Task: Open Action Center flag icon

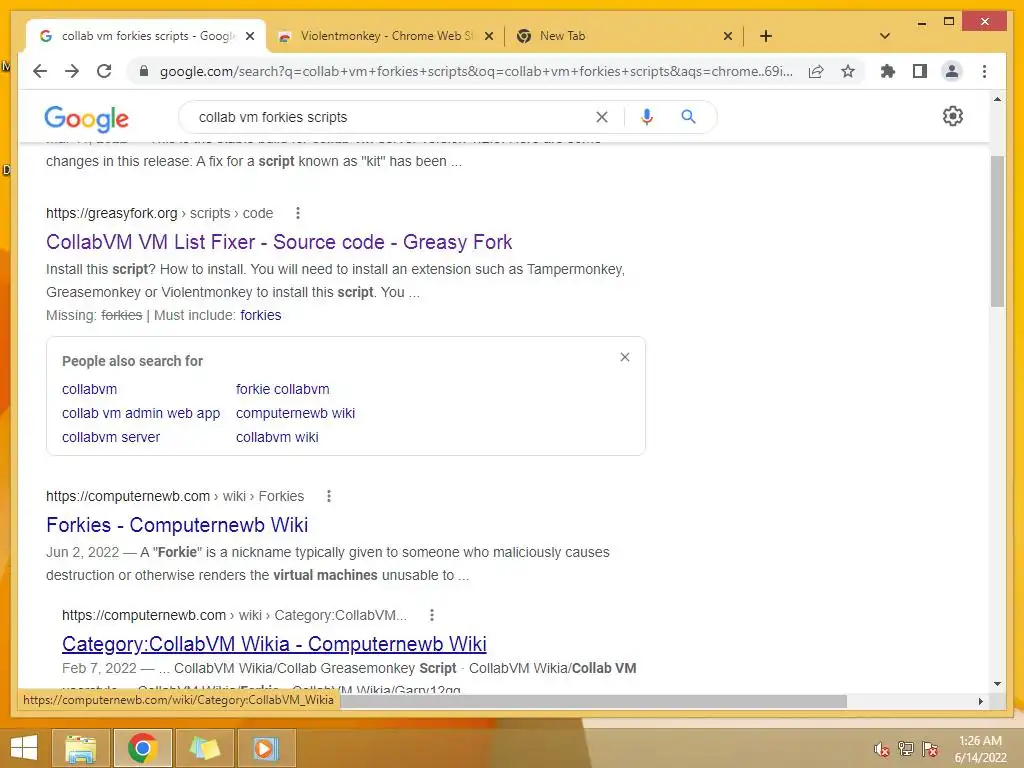Action: tap(930, 749)
